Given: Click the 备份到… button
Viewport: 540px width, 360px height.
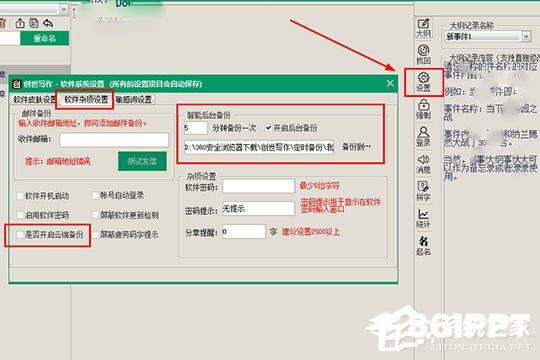Looking at the screenshot, I should click(356, 147).
